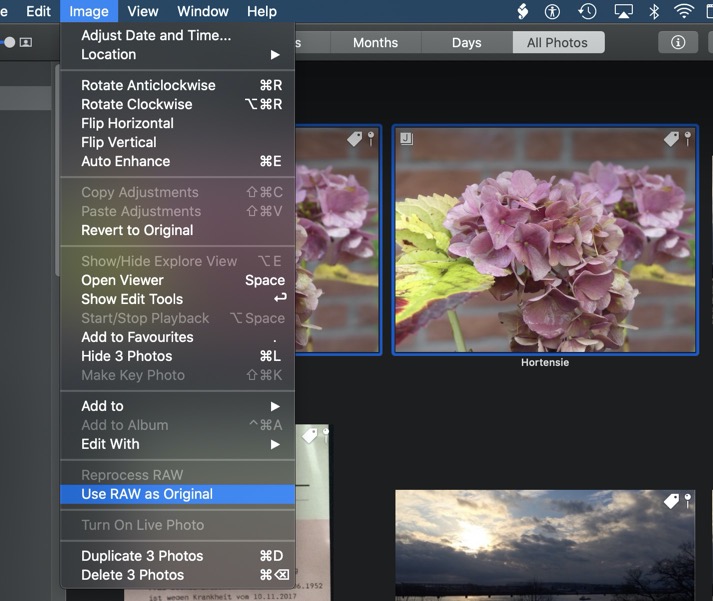Screen dimensions: 713x601
Task: Open the Wi-Fi status menu
Action: [x=684, y=12]
